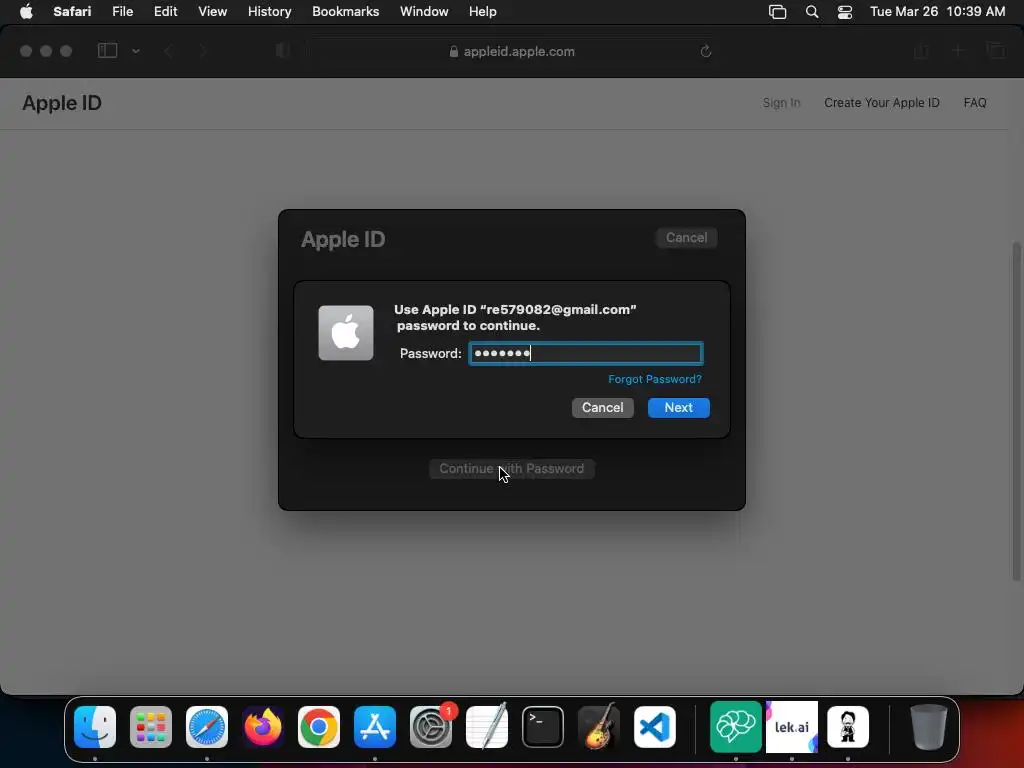Open the Safari compass icon in the dock
Viewport: 1024px width, 768px height.
[207, 727]
